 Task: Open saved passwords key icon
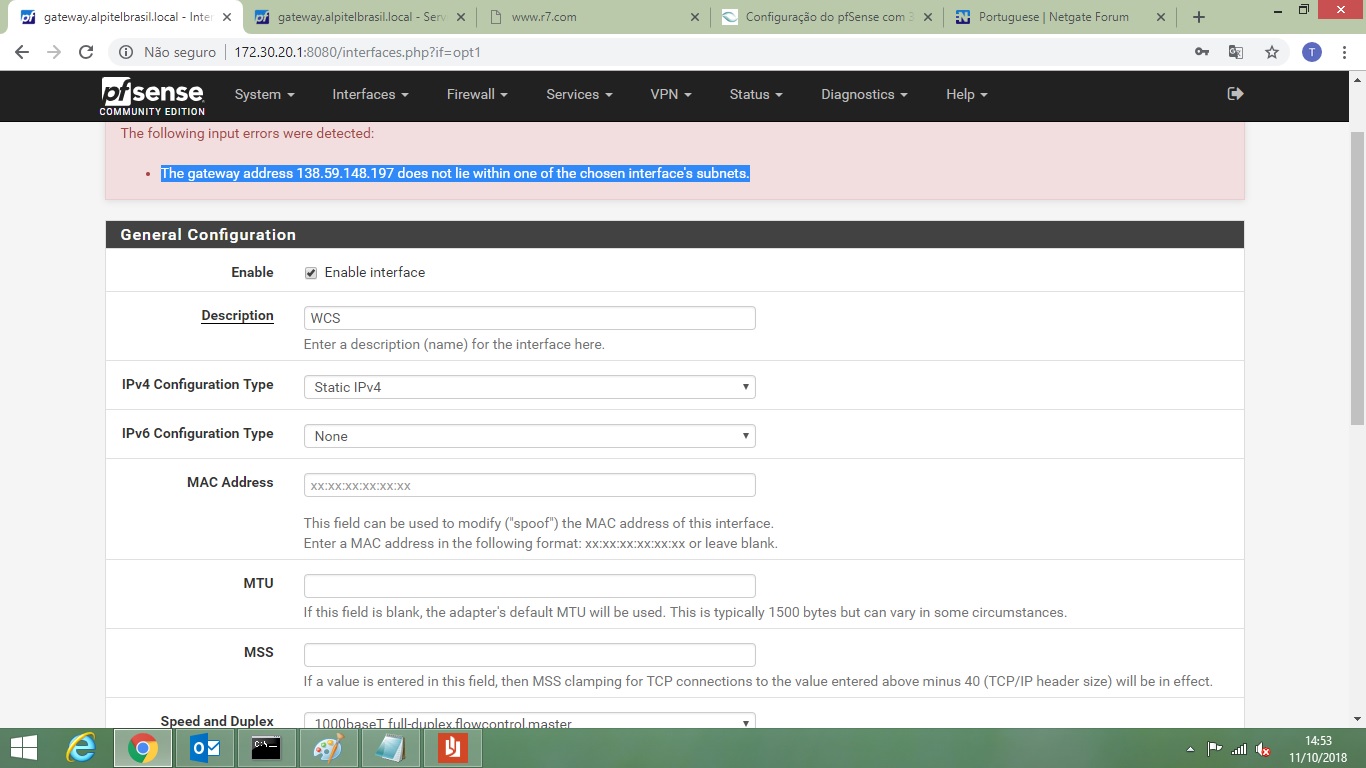1202,52
